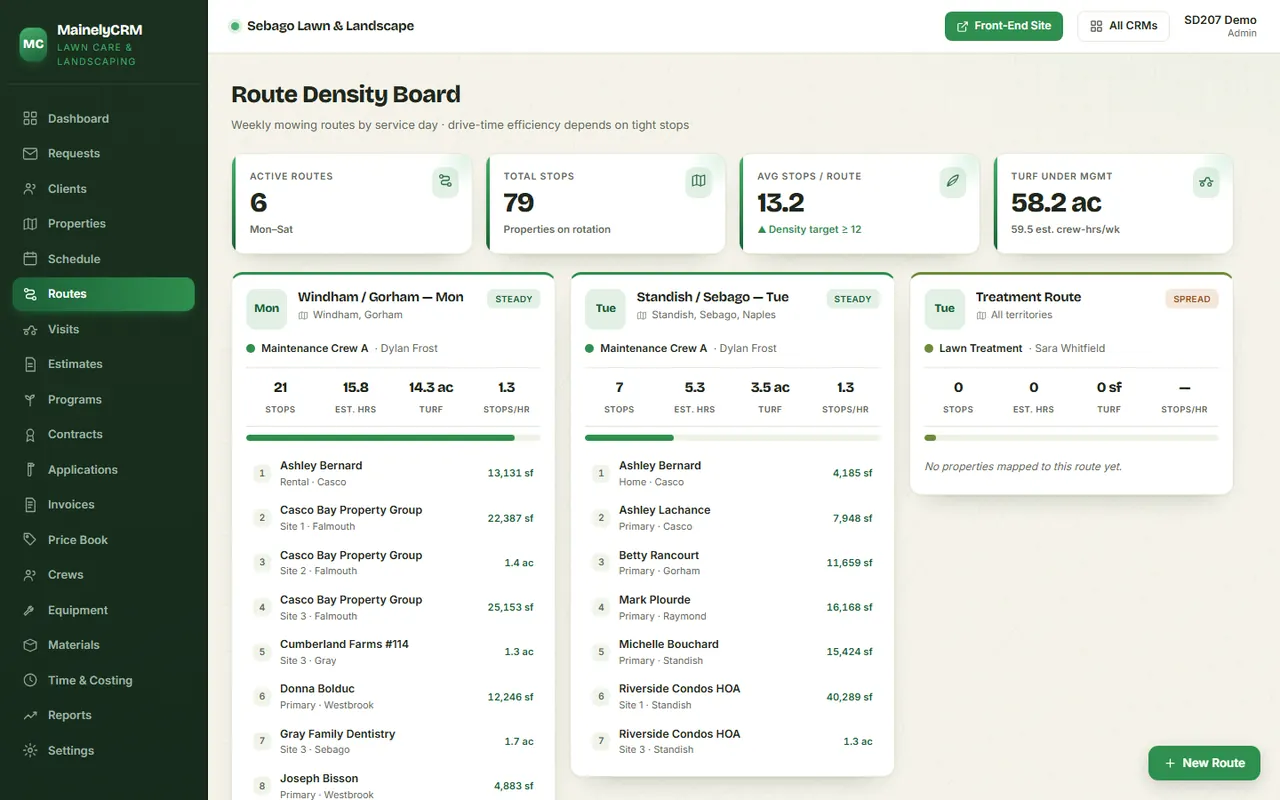Viewport: 1280px width, 800px height.
Task: Click the leaf icon on Avg Stops card
Action: click(x=953, y=181)
